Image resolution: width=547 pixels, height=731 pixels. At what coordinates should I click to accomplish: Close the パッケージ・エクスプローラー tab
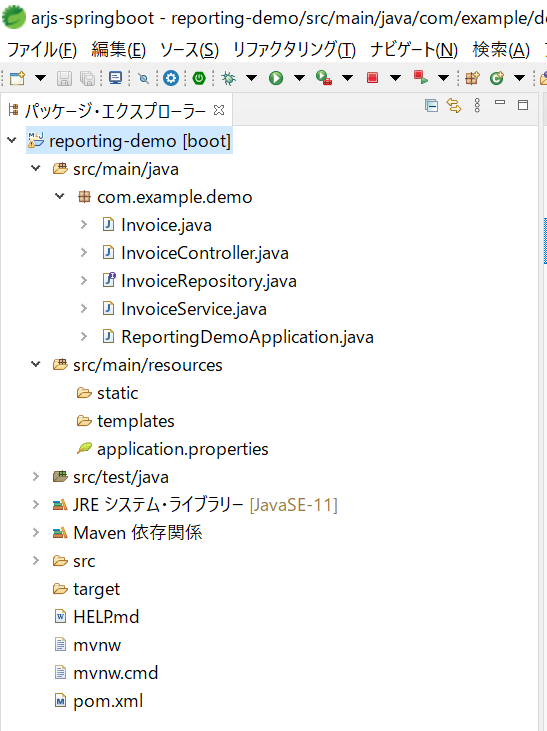tap(219, 110)
